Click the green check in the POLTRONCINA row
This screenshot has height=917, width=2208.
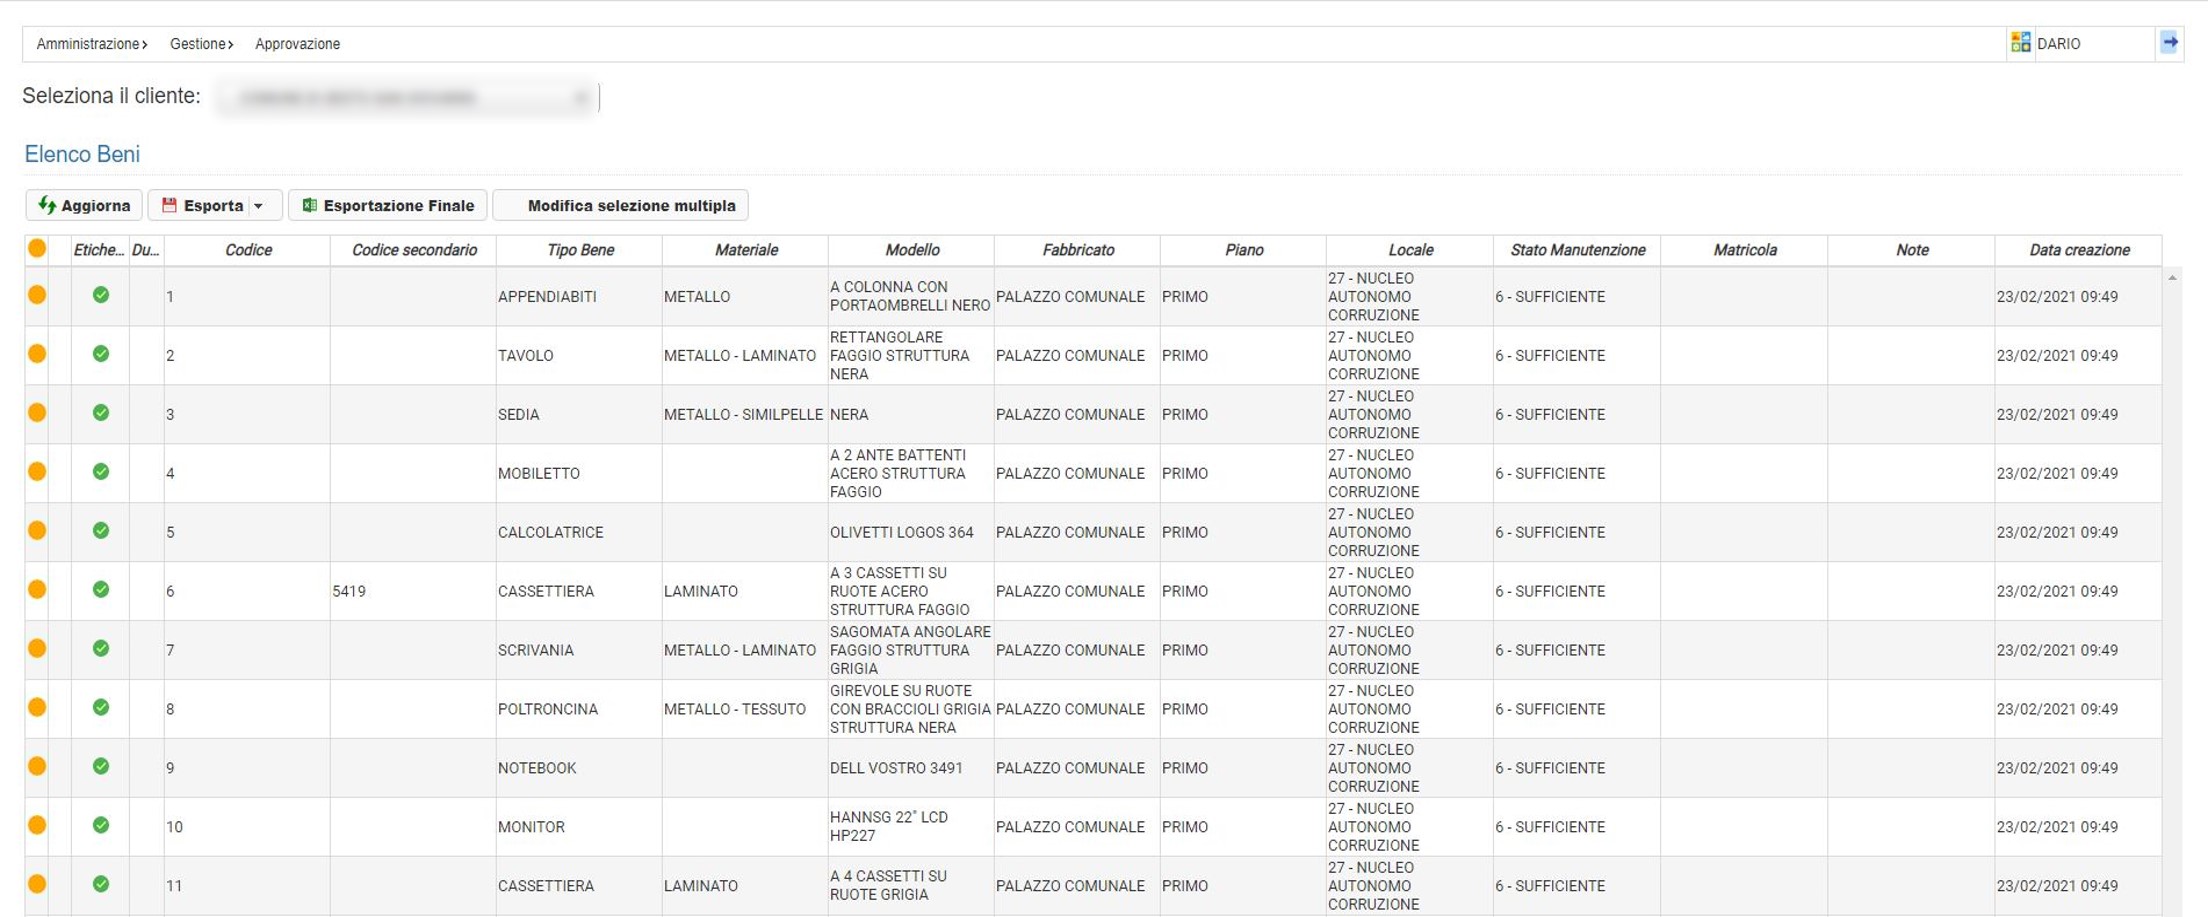(x=101, y=708)
